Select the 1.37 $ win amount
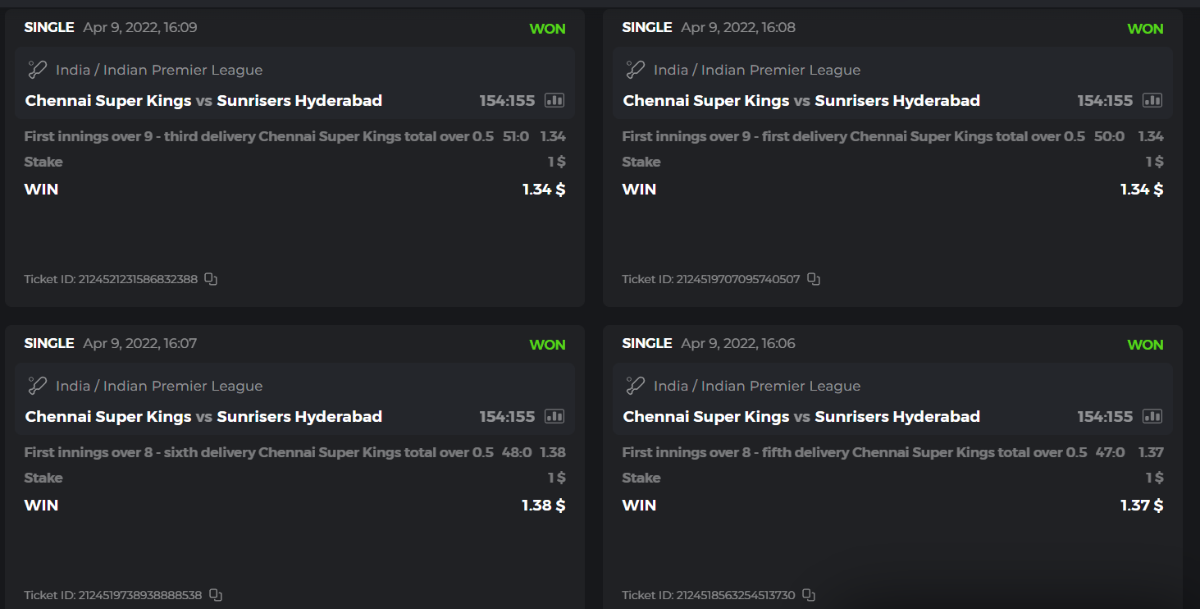 click(1141, 505)
